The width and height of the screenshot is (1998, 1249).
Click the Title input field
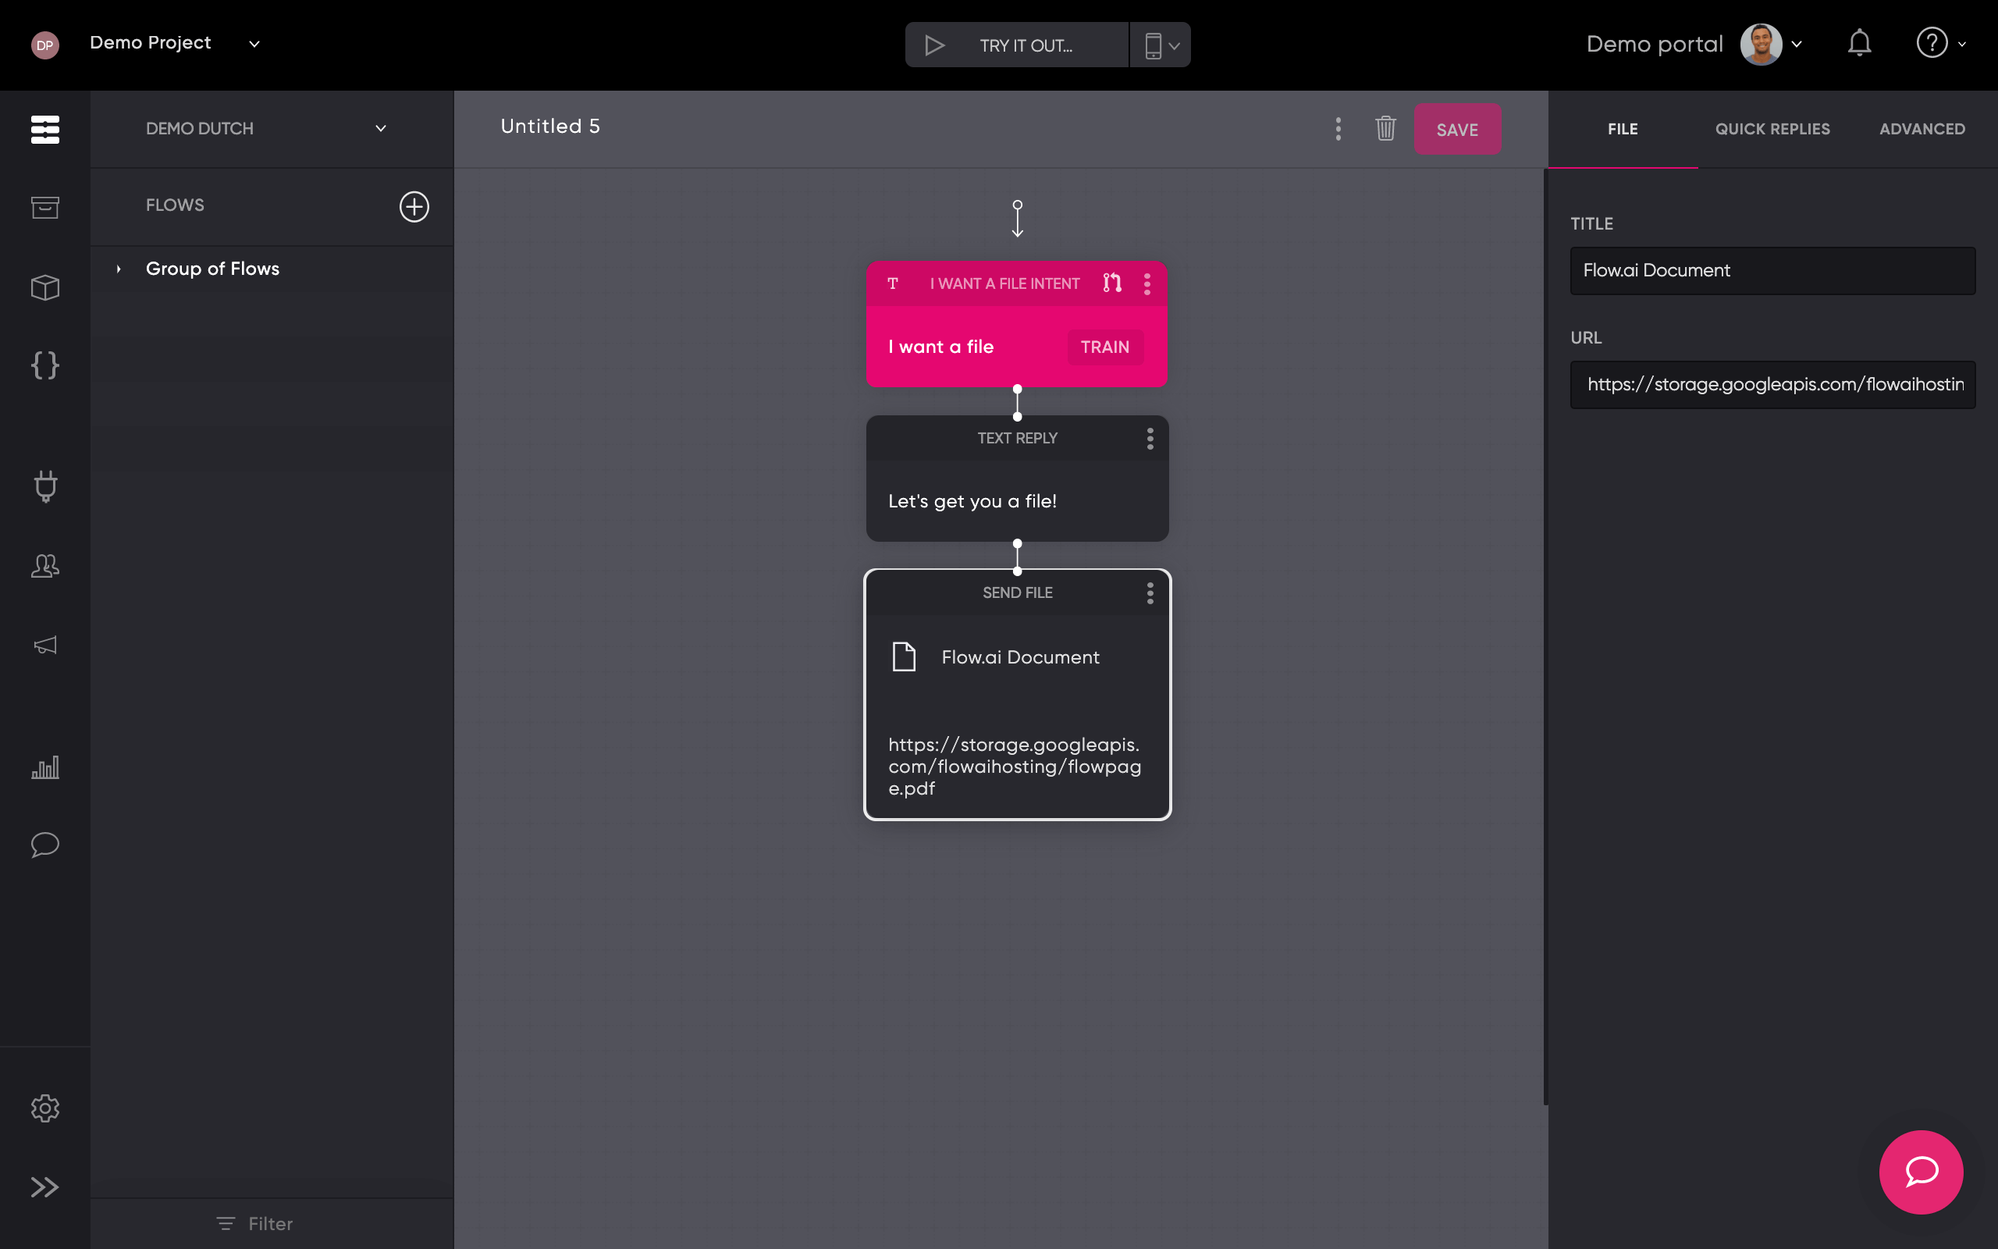pyautogui.click(x=1772, y=271)
